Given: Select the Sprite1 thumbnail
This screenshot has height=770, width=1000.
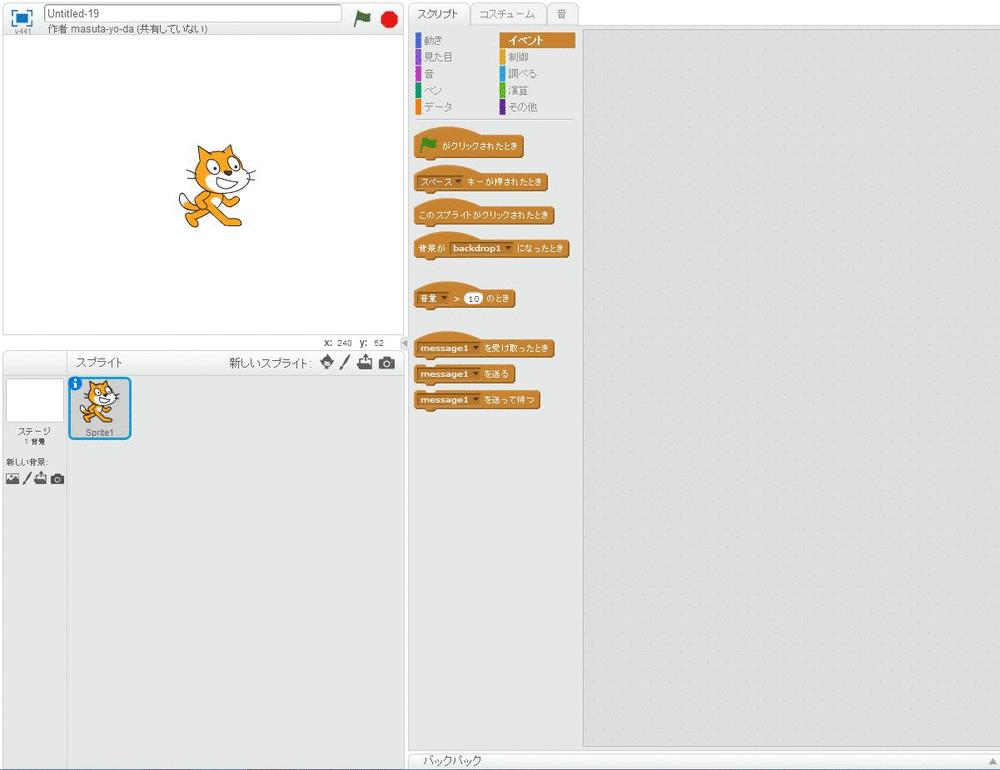Looking at the screenshot, I should tap(99, 408).
